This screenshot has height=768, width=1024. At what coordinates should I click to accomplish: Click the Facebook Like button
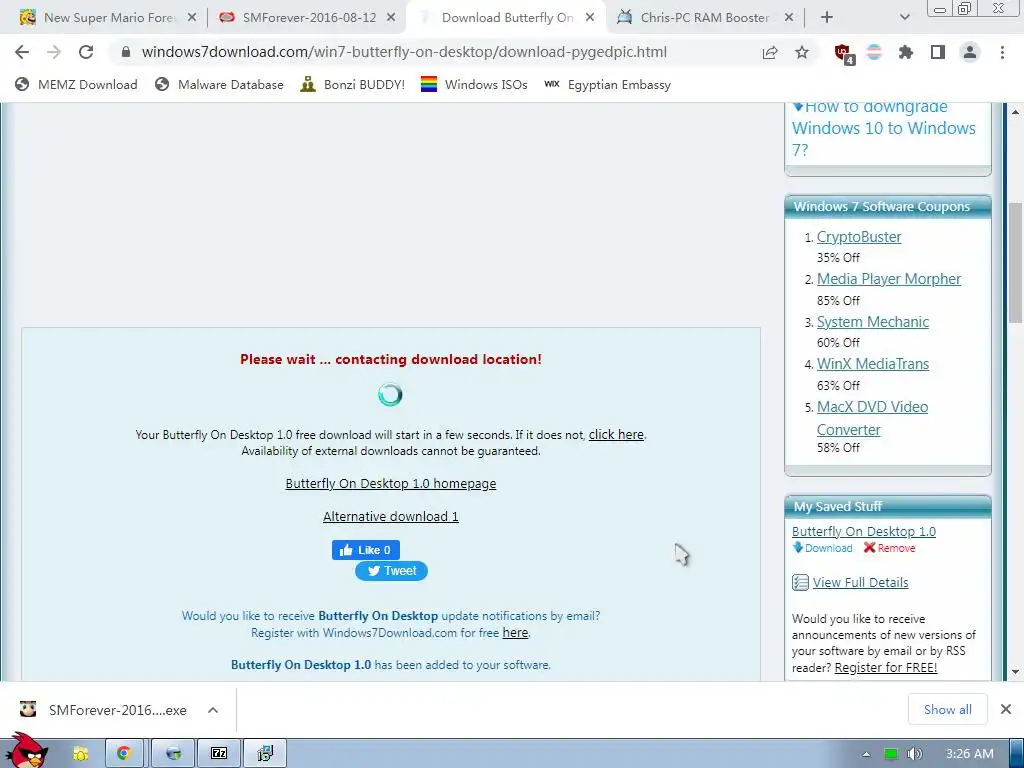366,550
